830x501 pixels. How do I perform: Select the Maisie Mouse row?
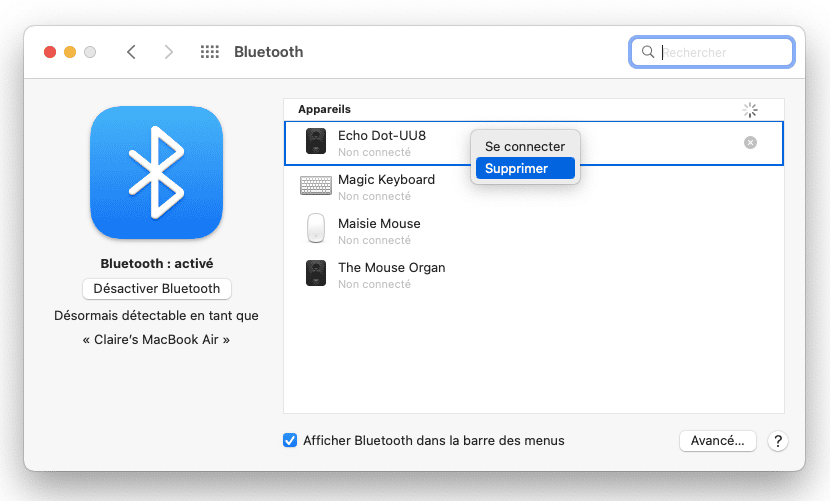(534, 231)
